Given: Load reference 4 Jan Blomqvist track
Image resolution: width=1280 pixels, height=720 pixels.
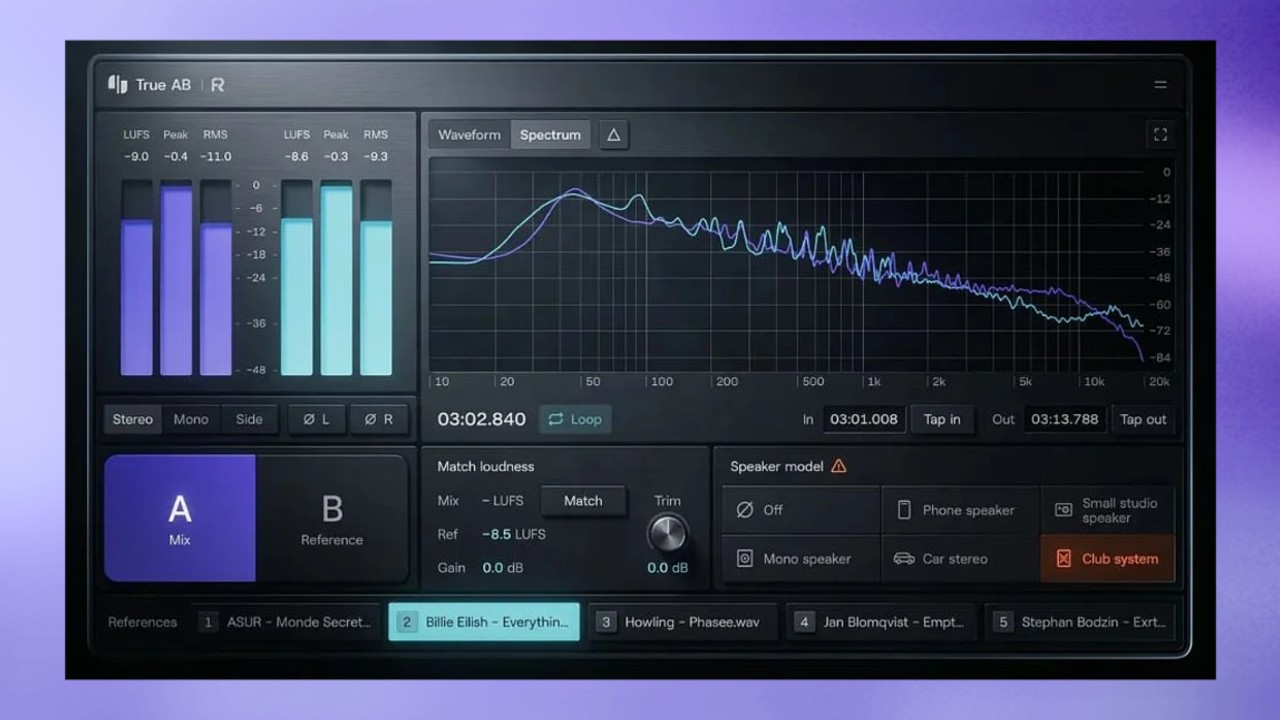Looking at the screenshot, I should pyautogui.click(x=881, y=622).
